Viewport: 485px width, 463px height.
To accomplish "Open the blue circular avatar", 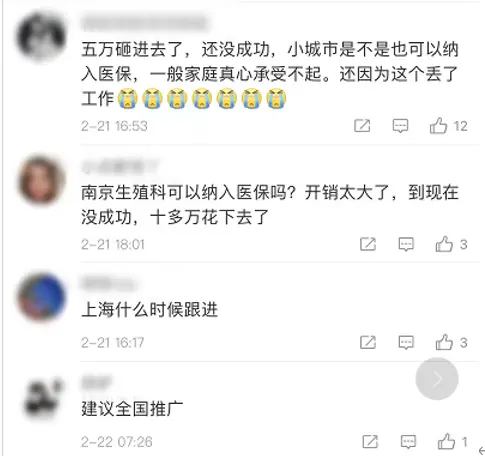I will 41,297.
